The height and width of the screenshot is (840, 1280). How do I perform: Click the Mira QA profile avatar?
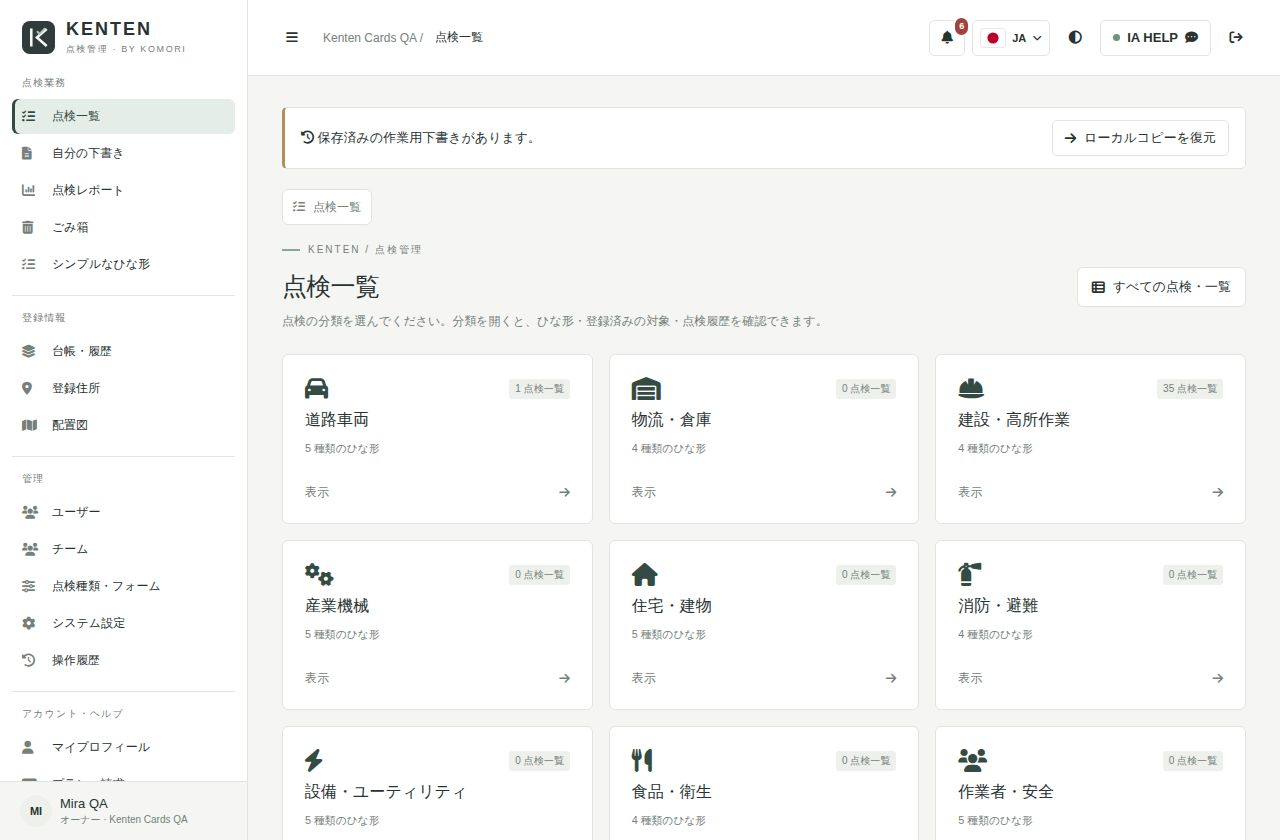36,811
